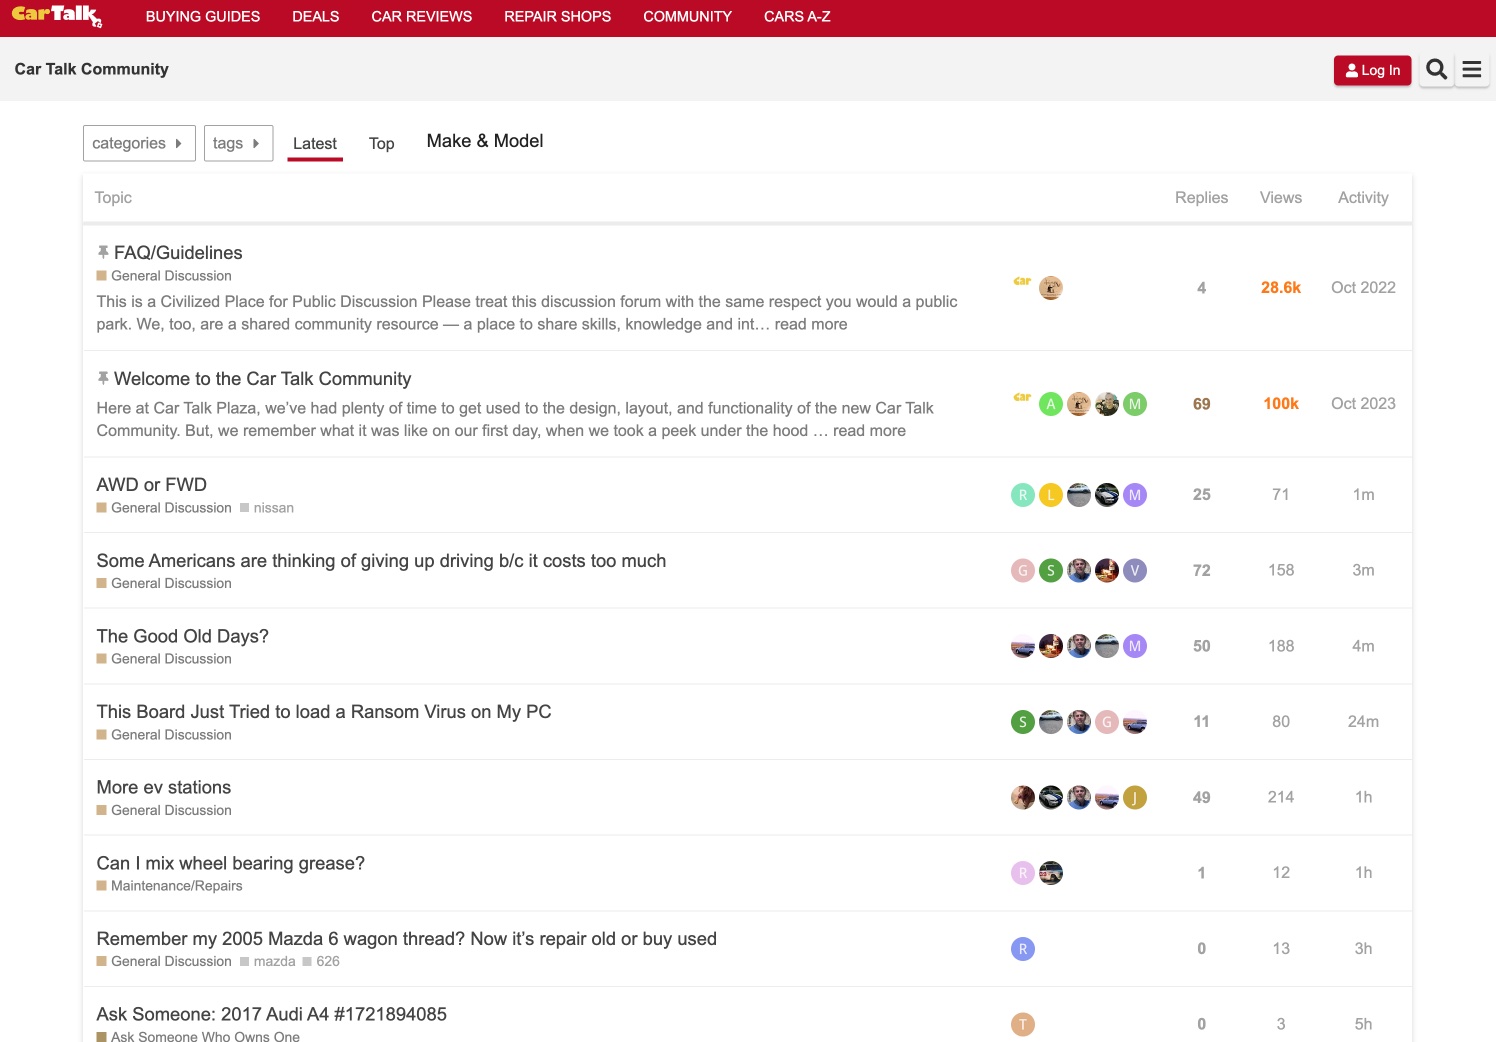Click the orange 28.6k views count
Image resolution: width=1496 pixels, height=1042 pixels.
pyautogui.click(x=1280, y=287)
